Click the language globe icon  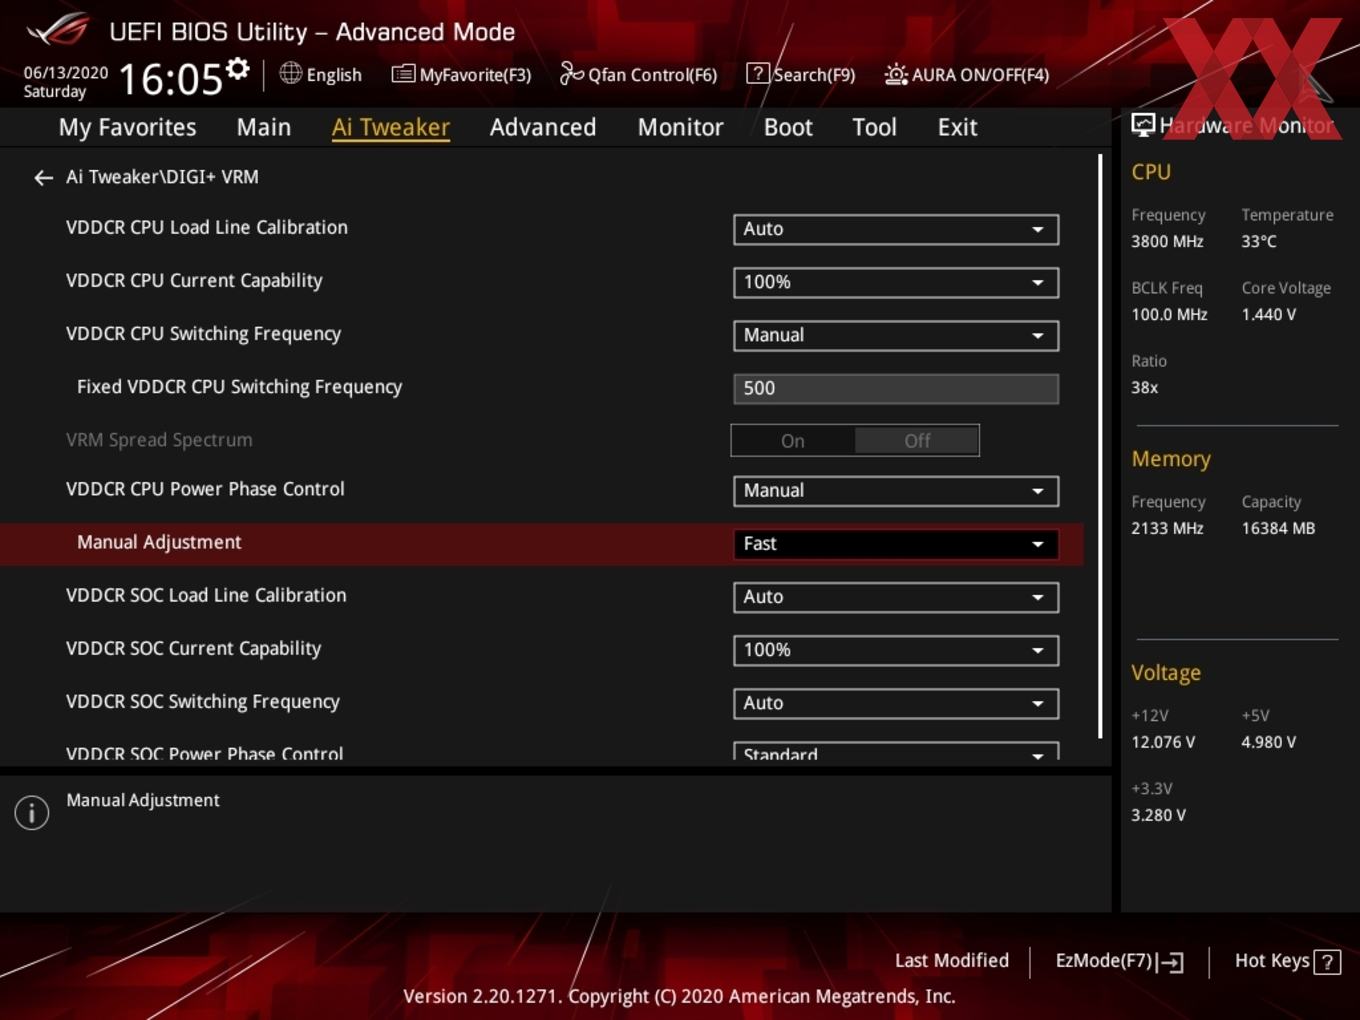point(290,73)
